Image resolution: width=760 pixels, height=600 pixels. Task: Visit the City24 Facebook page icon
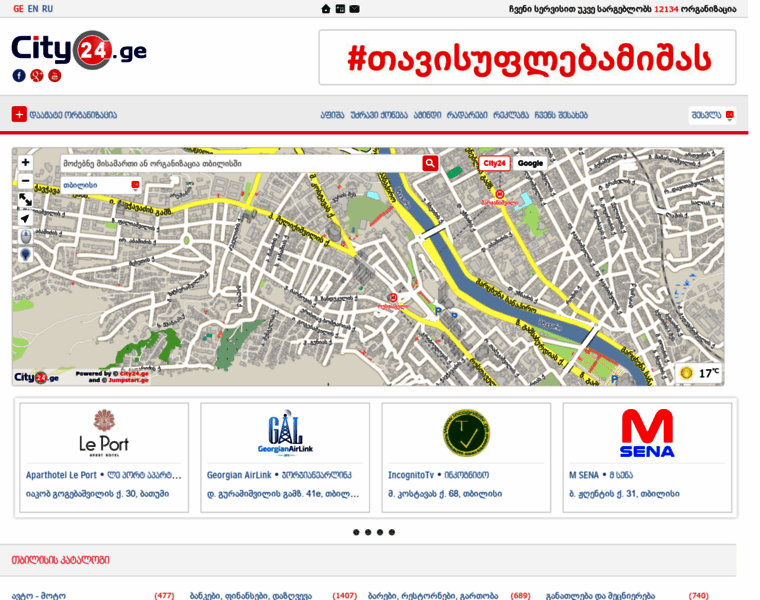[19, 76]
